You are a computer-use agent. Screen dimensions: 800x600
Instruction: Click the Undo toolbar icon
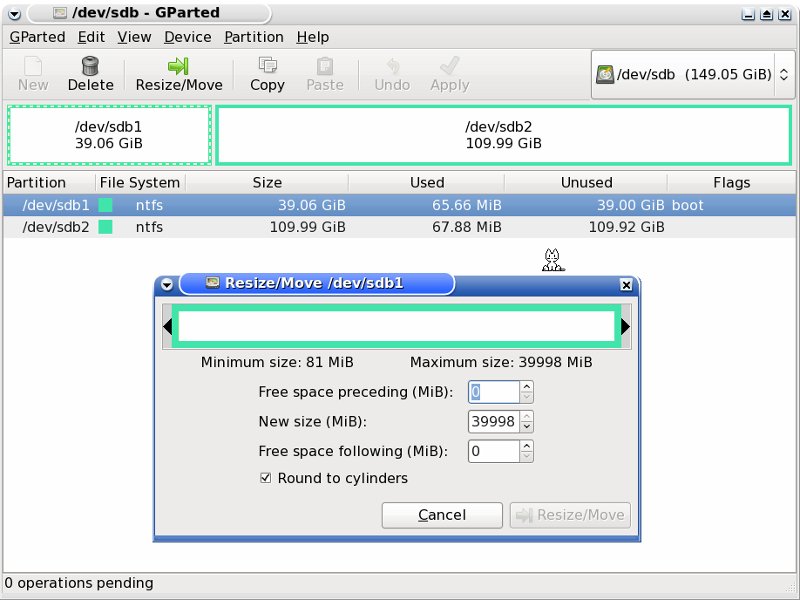[392, 66]
